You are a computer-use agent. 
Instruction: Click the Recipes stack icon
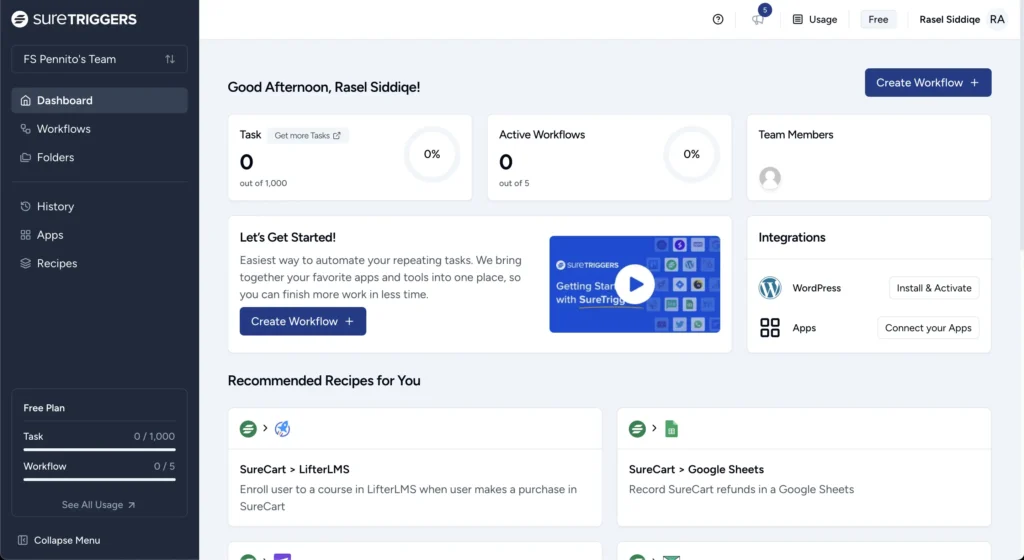[x=25, y=264]
